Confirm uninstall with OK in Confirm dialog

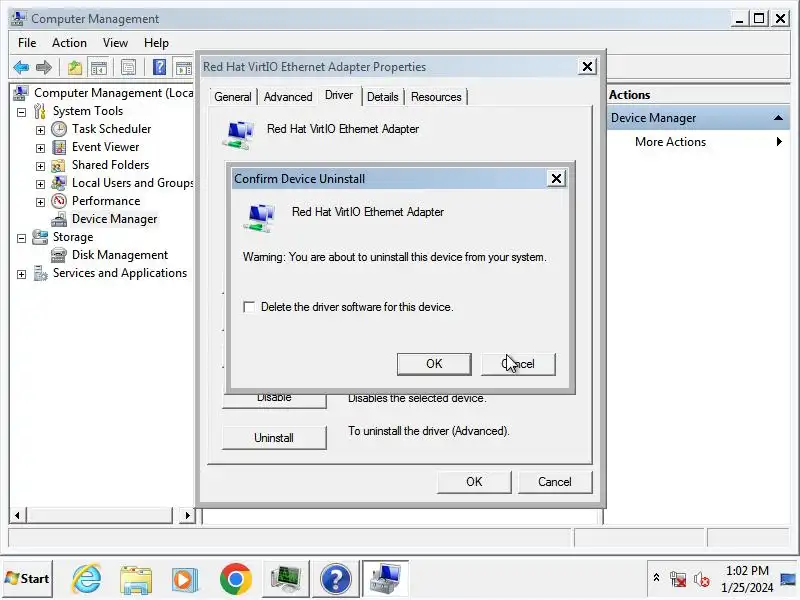(434, 364)
